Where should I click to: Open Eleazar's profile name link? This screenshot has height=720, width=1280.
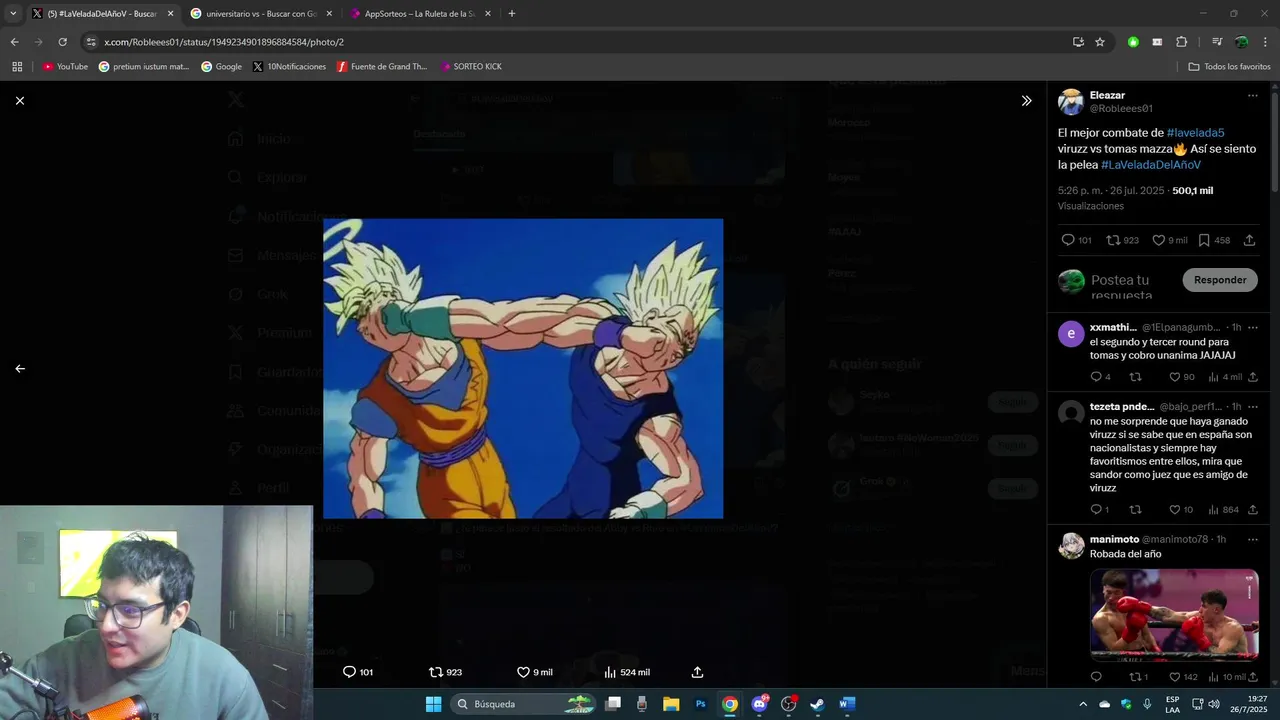click(x=1107, y=95)
